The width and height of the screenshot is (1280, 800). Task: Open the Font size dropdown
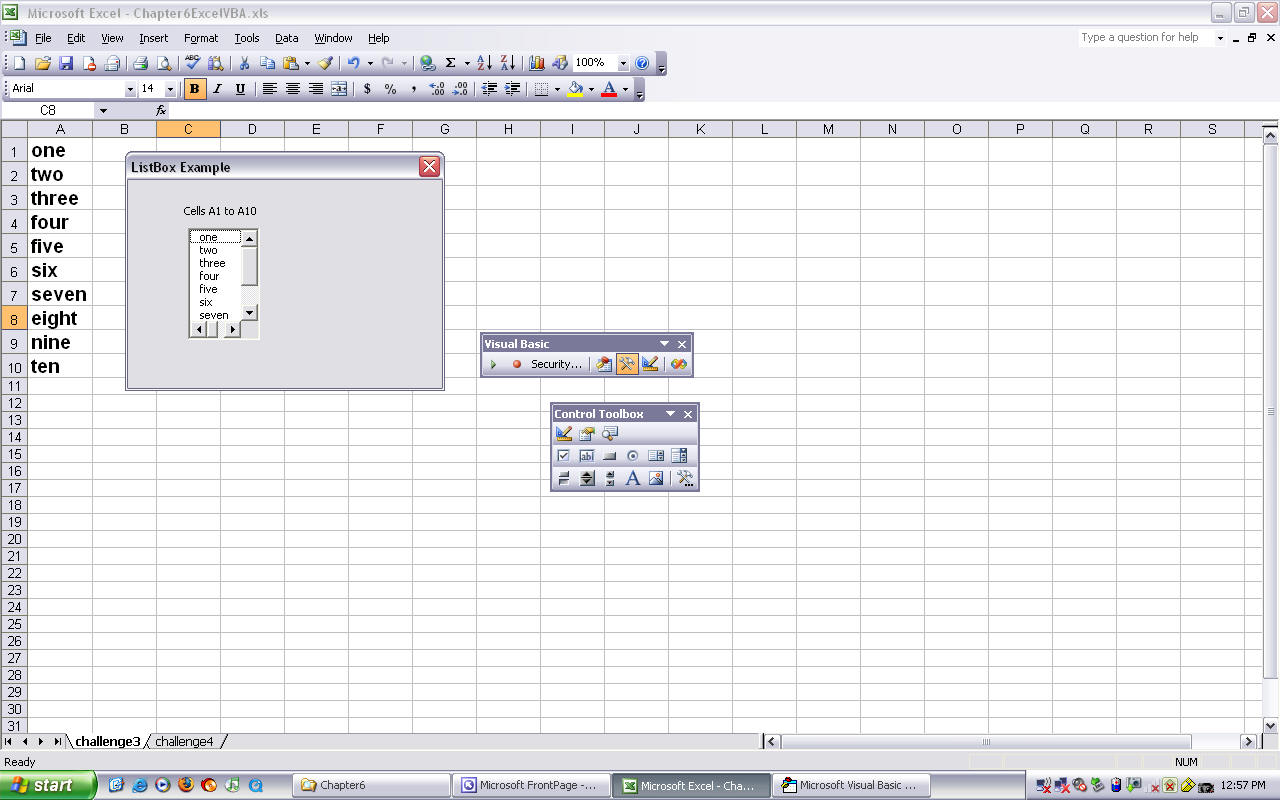170,89
